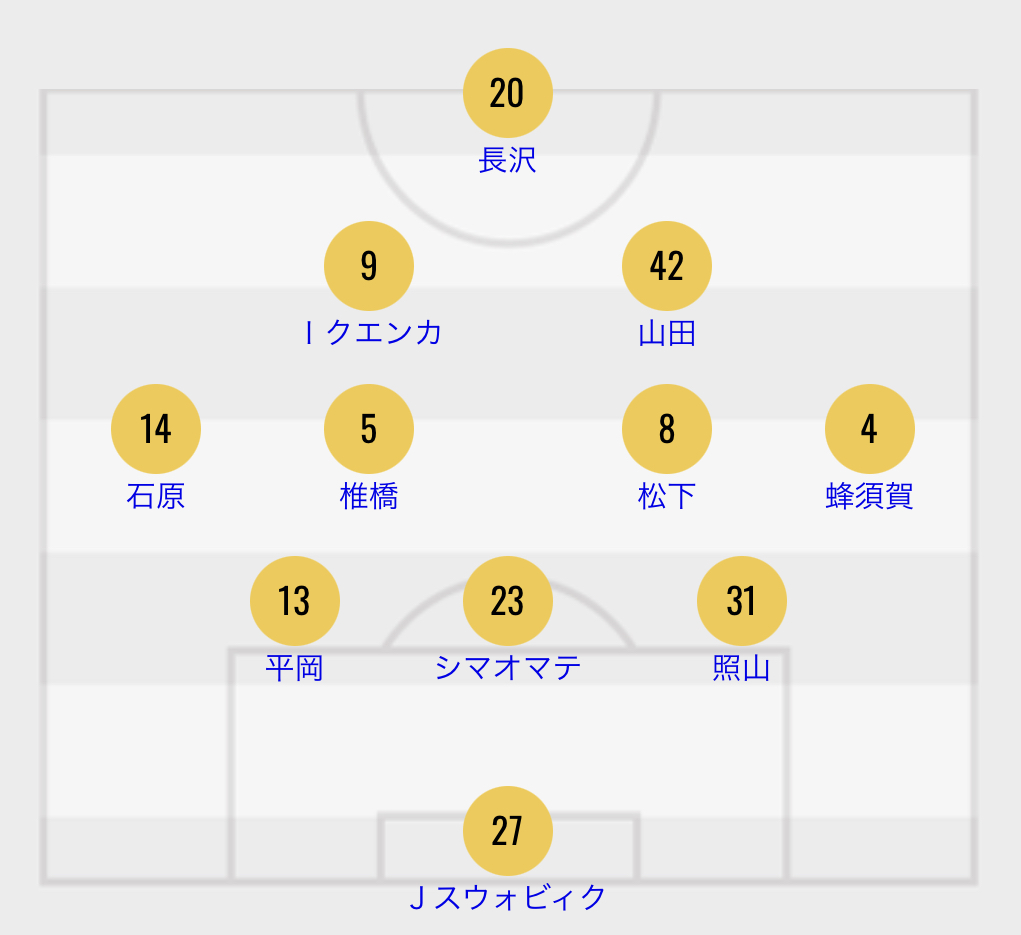
Task: Click the 山田 name link
Action: click(666, 333)
